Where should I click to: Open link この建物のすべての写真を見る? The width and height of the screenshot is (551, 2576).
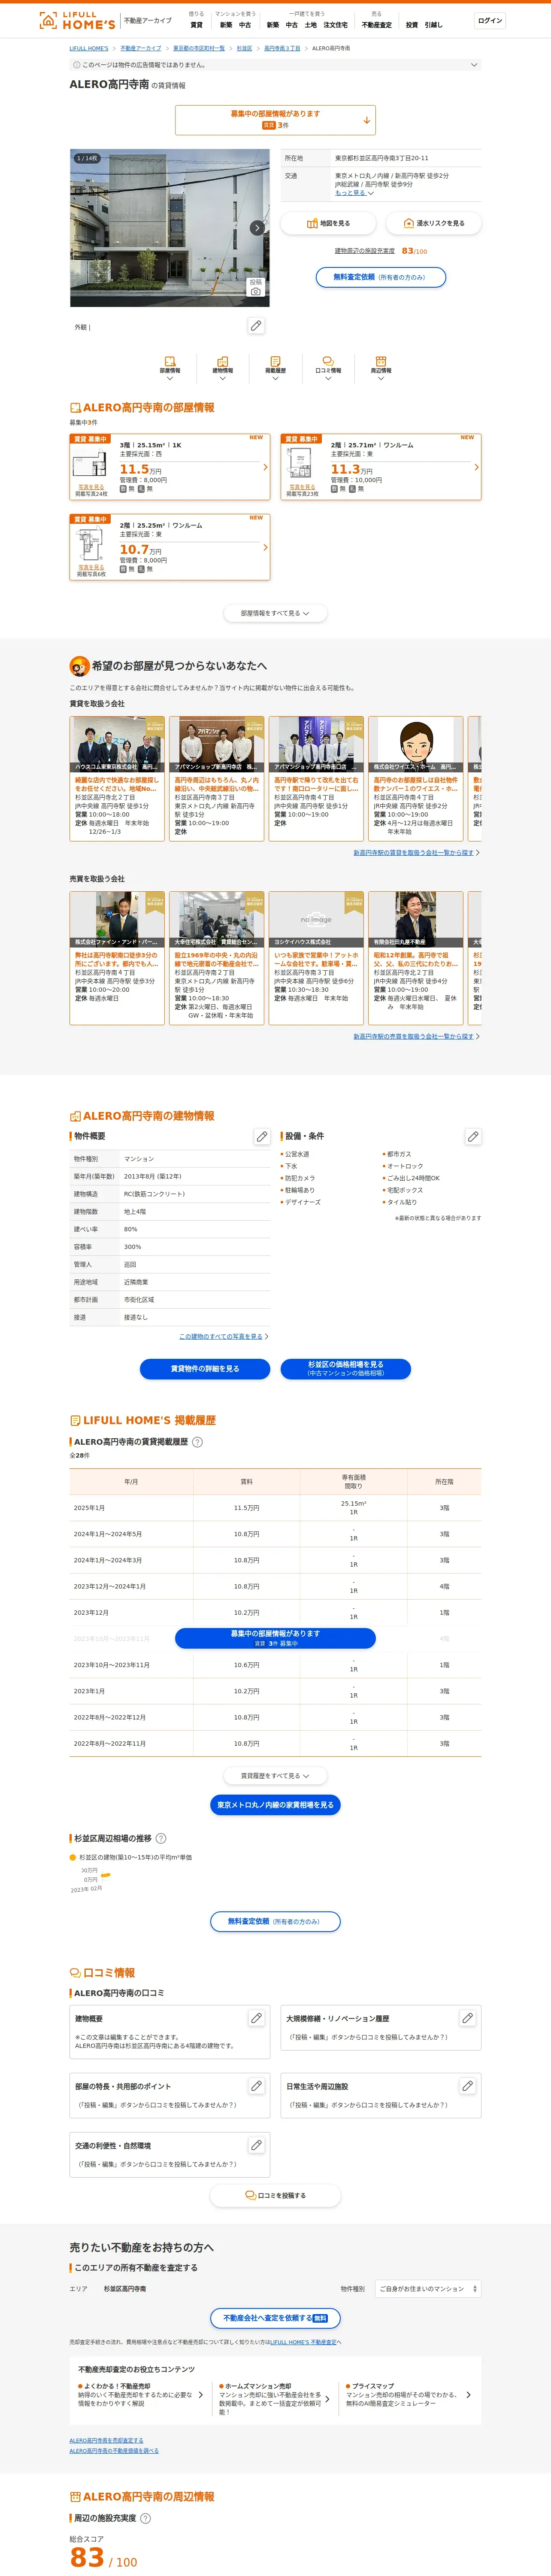point(221,1336)
